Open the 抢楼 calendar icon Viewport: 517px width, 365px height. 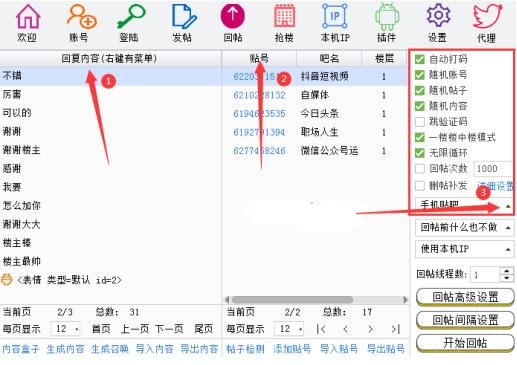(284, 17)
